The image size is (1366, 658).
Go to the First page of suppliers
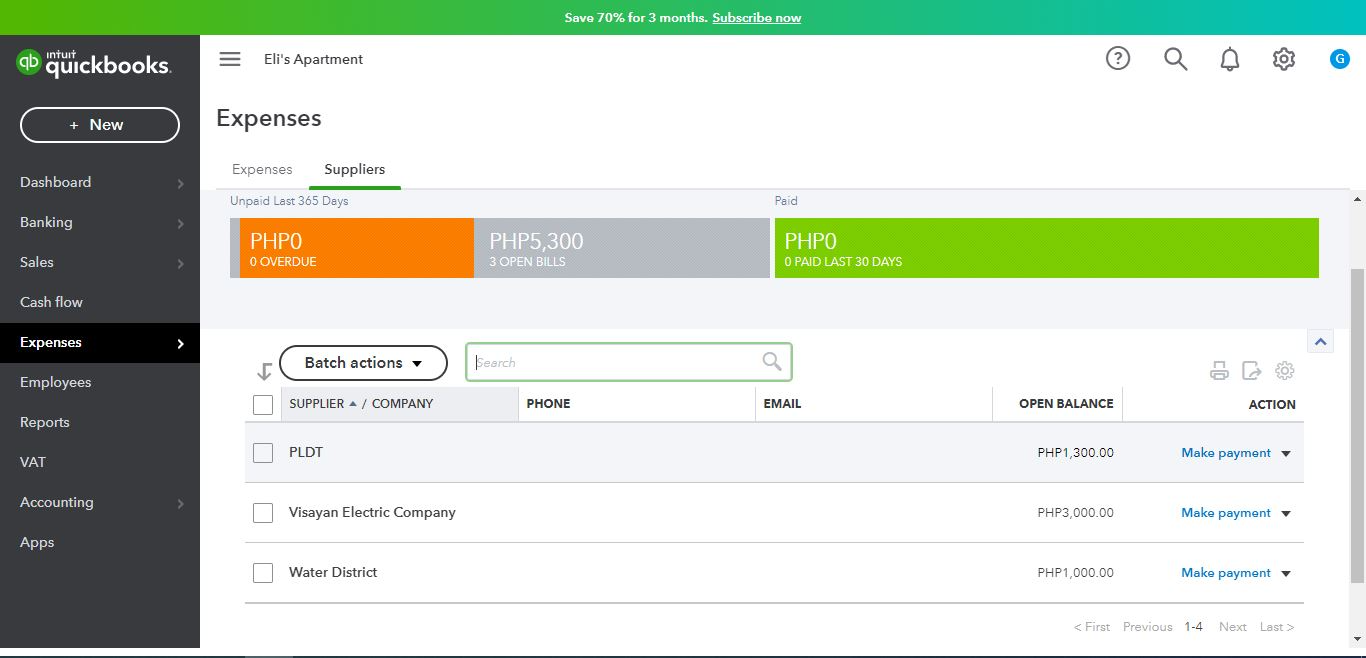point(1092,627)
